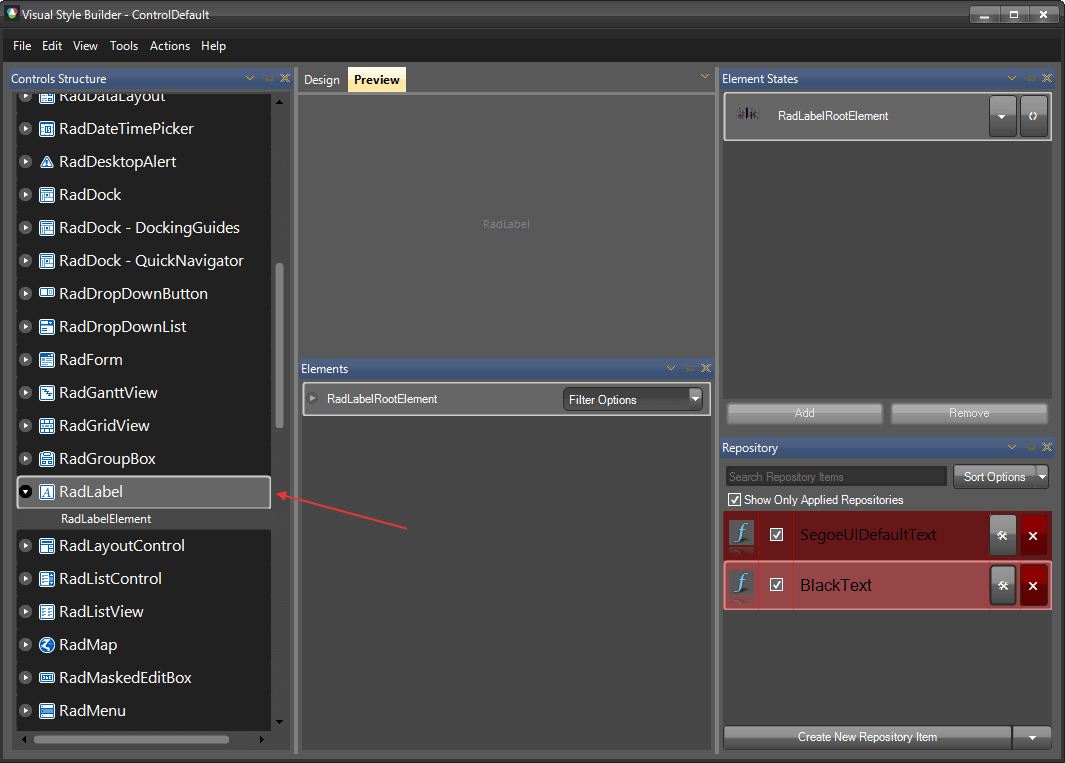This screenshot has width=1065, height=763.
Task: Click the Create New Repository Item button
Action: pos(866,737)
